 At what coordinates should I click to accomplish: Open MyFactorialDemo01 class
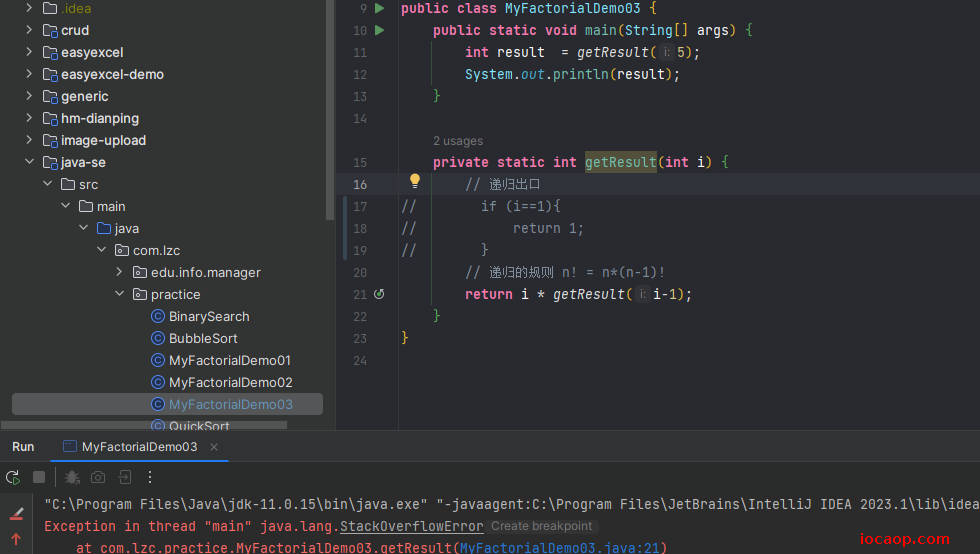[229, 360]
